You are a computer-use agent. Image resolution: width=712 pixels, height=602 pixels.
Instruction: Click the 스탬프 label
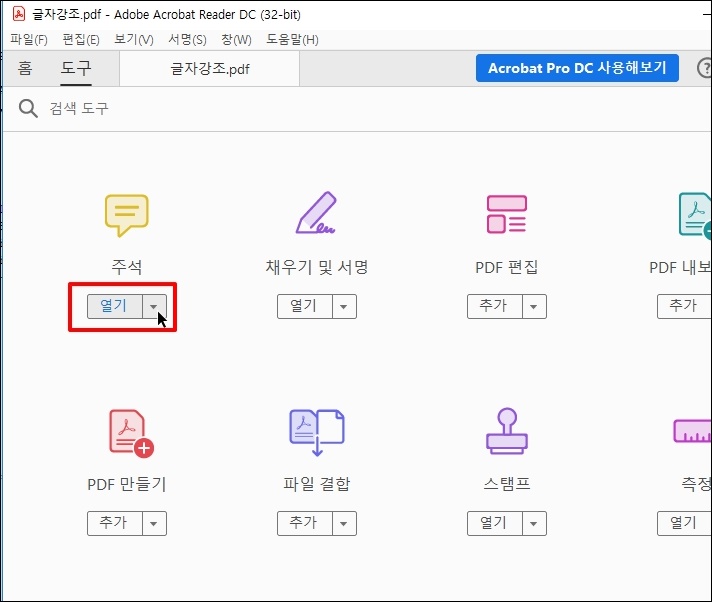pos(507,484)
